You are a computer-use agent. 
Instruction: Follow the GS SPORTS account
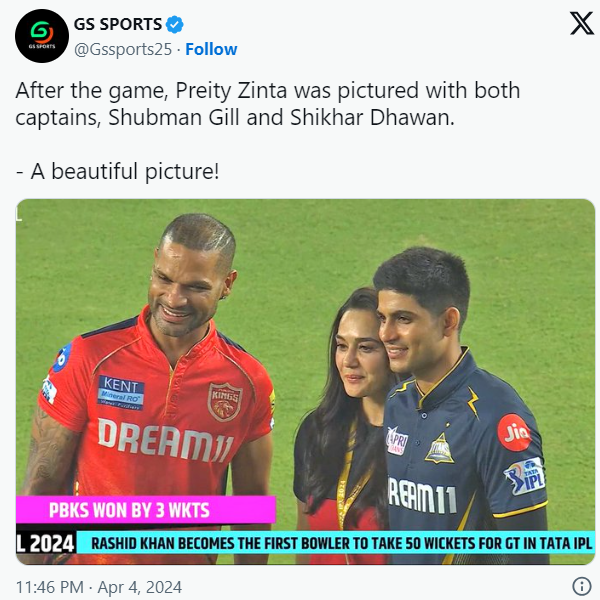(211, 49)
